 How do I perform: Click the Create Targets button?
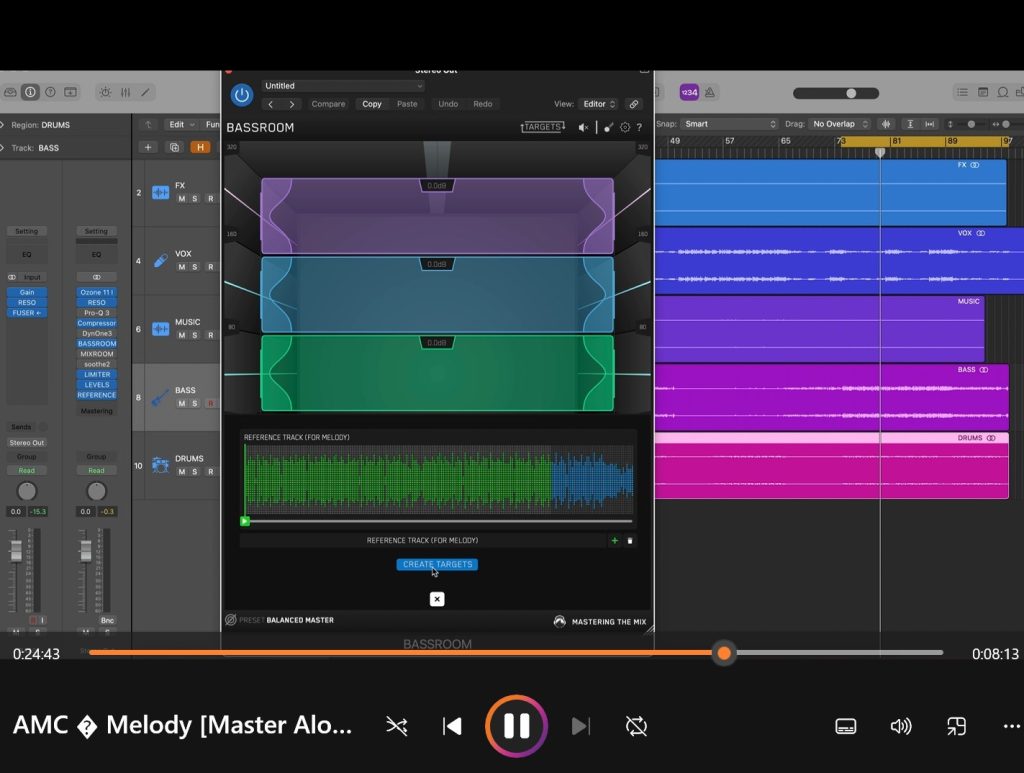tap(437, 565)
